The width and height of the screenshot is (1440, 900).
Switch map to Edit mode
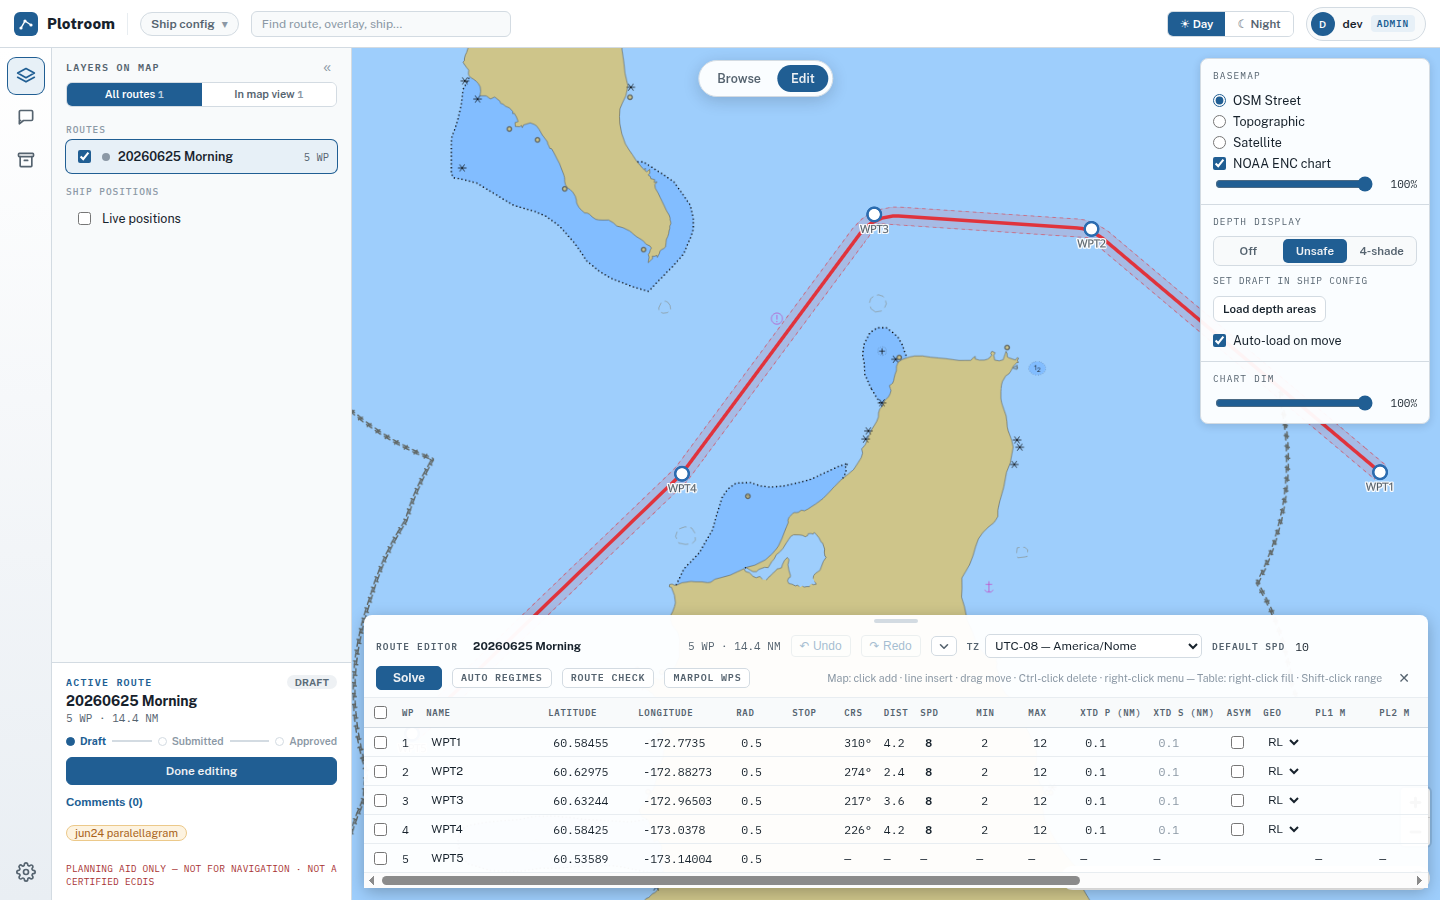tap(803, 79)
